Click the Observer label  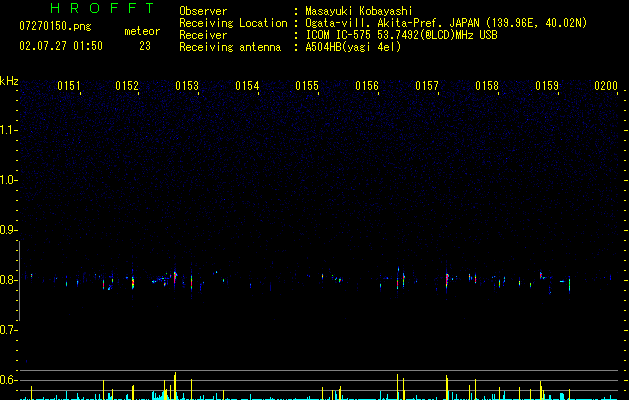pos(203,11)
